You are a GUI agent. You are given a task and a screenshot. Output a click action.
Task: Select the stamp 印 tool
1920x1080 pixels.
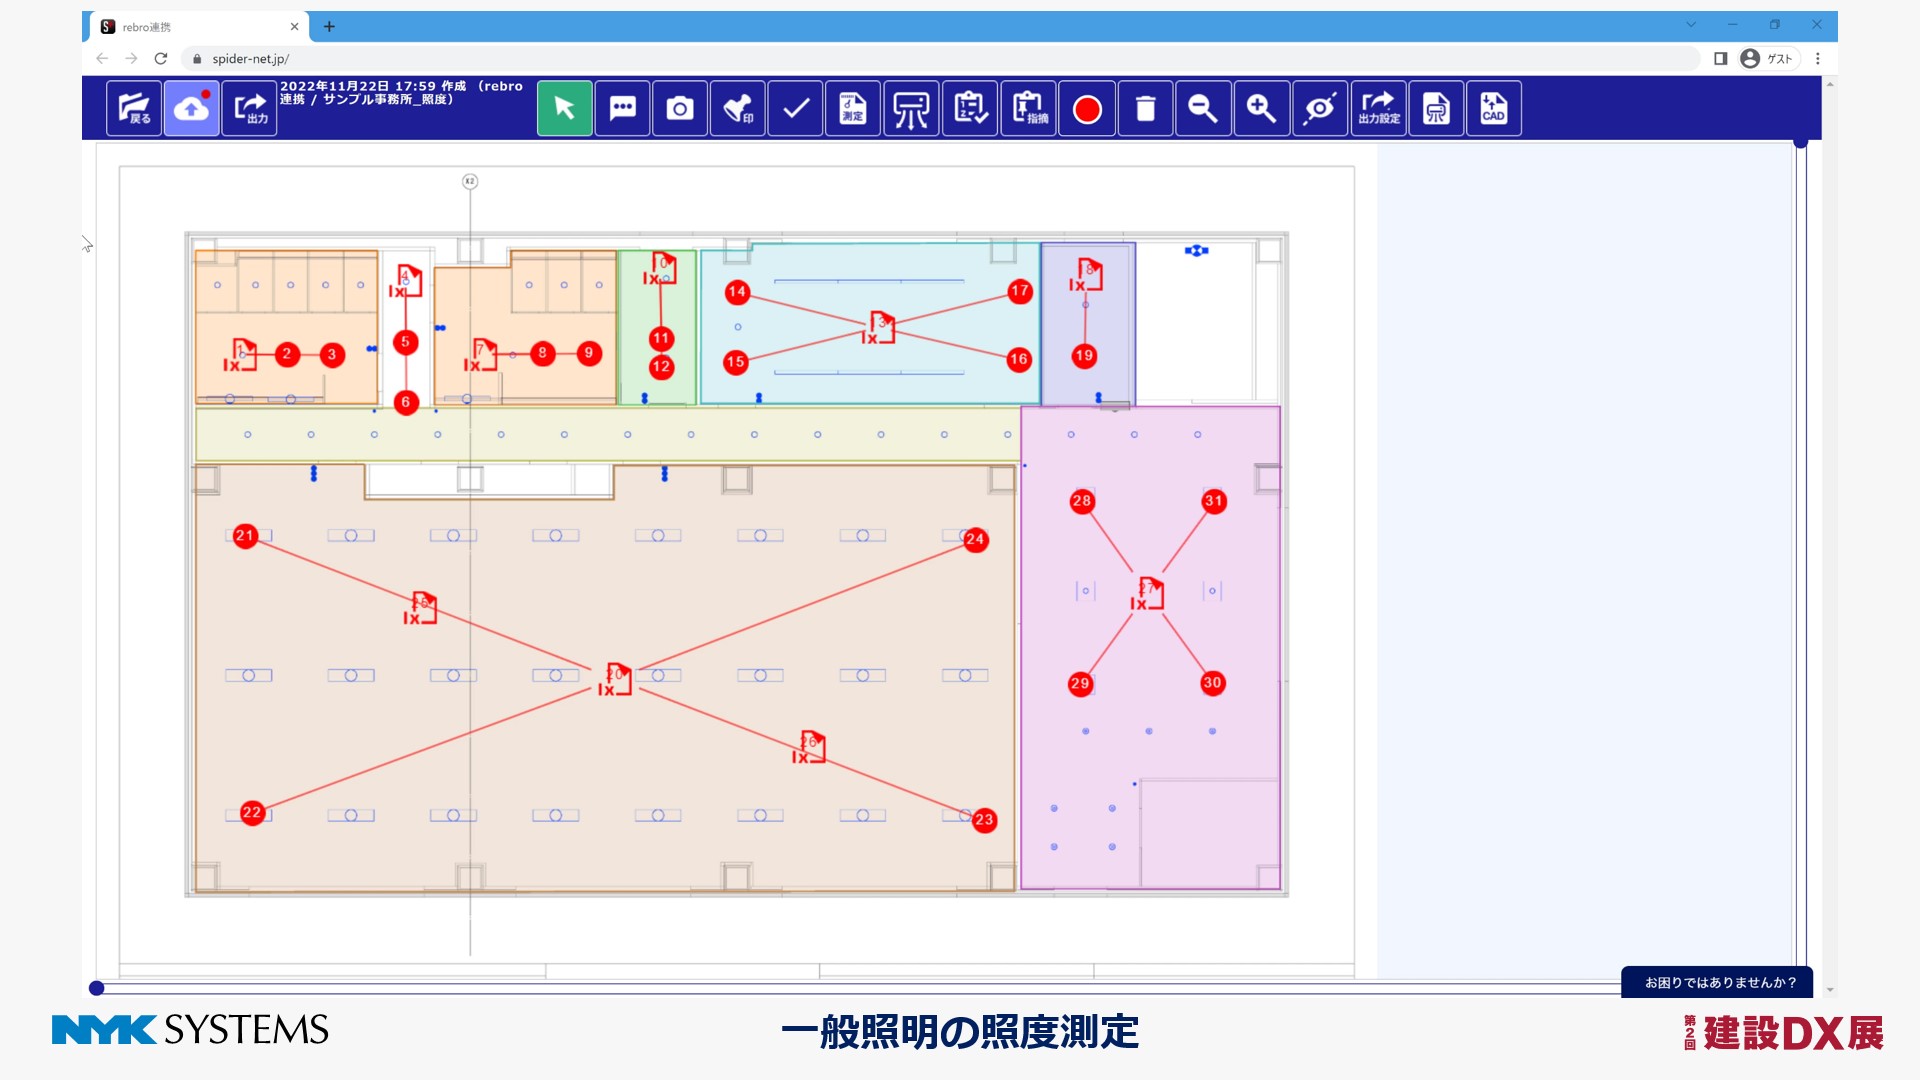pos(738,108)
